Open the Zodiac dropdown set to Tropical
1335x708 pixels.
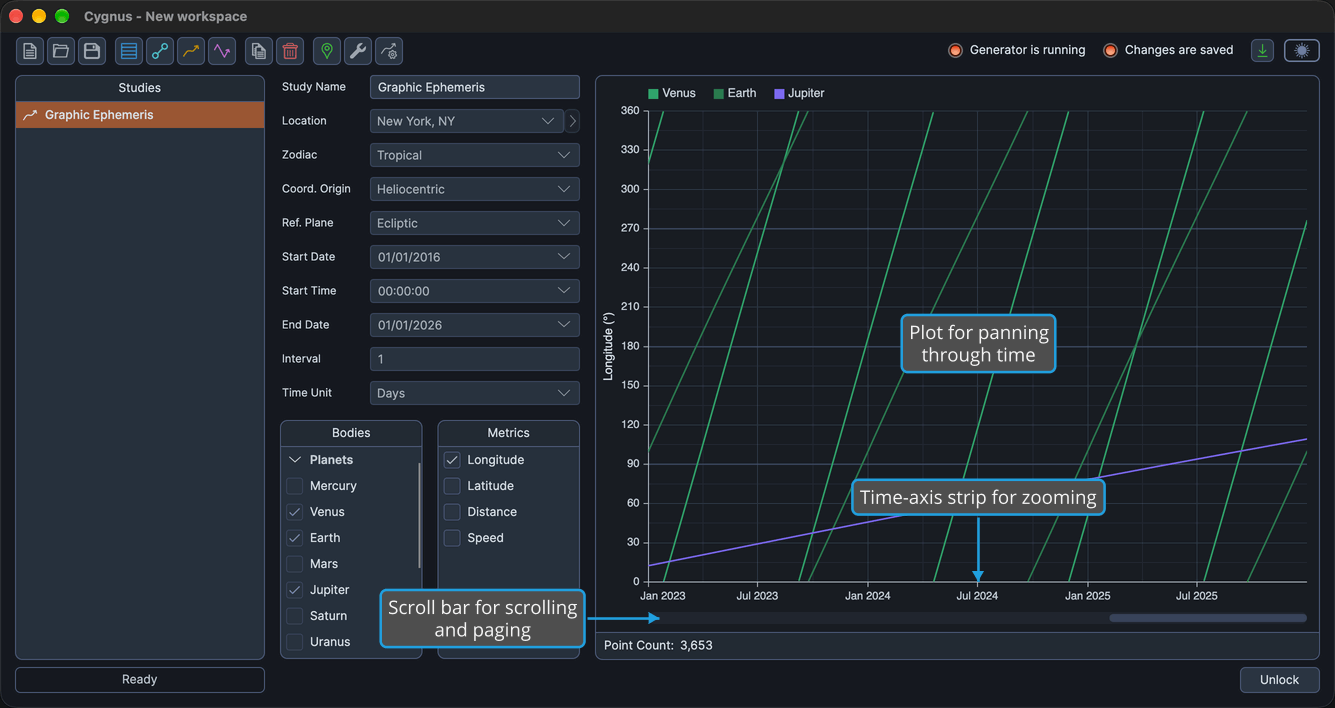[x=475, y=155]
